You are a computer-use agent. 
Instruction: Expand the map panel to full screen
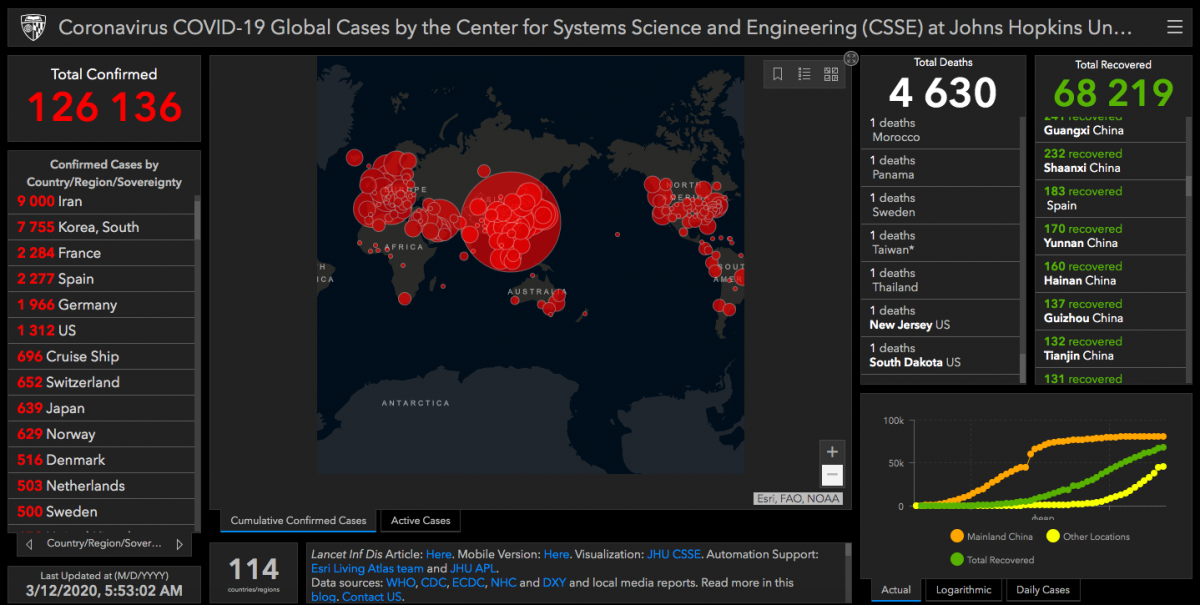pyautogui.click(x=851, y=58)
